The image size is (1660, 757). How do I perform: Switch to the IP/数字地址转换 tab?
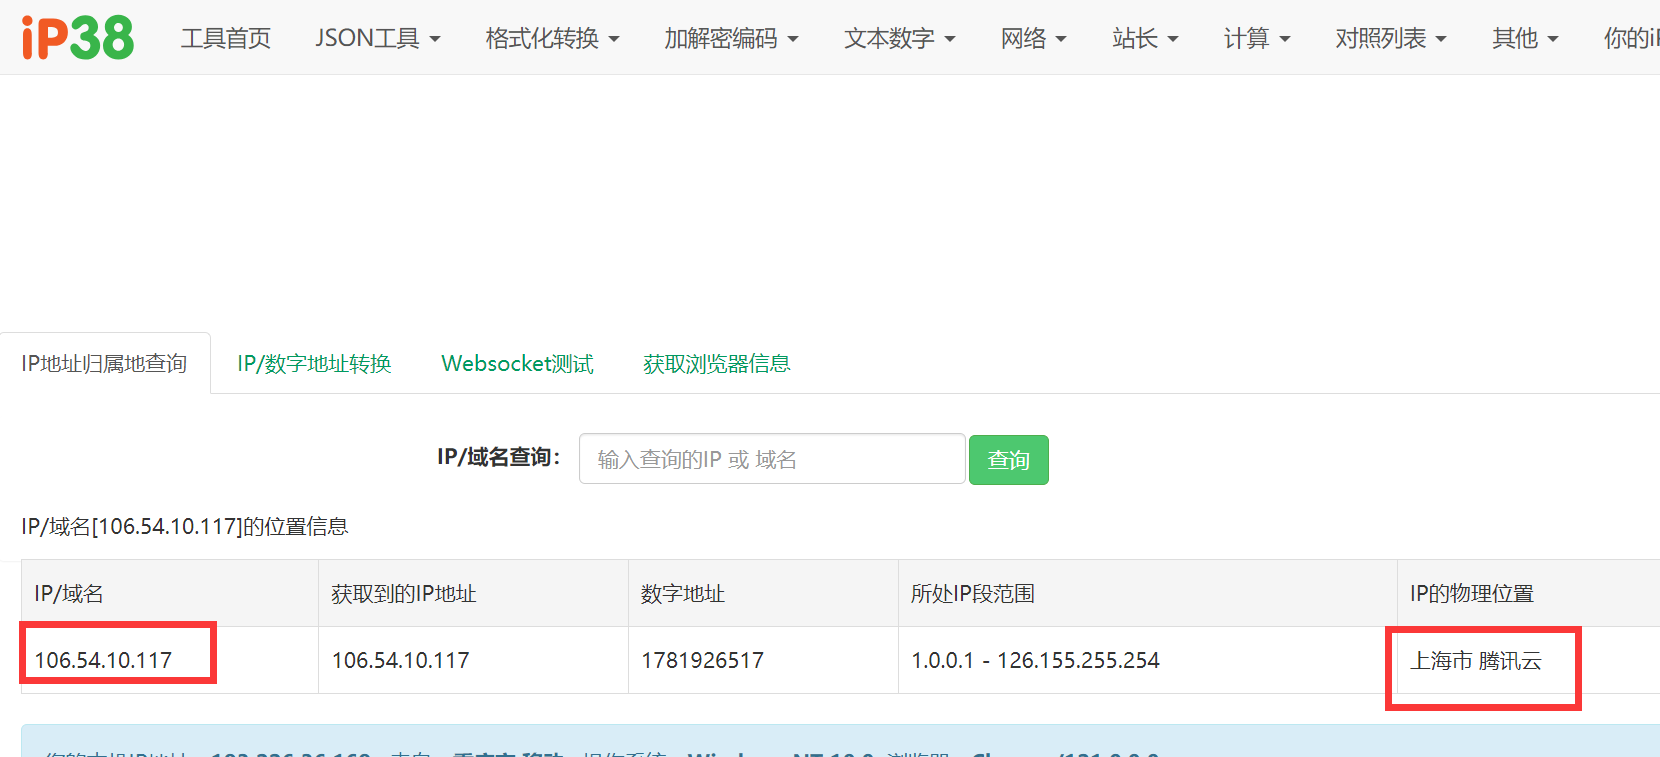[x=314, y=363]
